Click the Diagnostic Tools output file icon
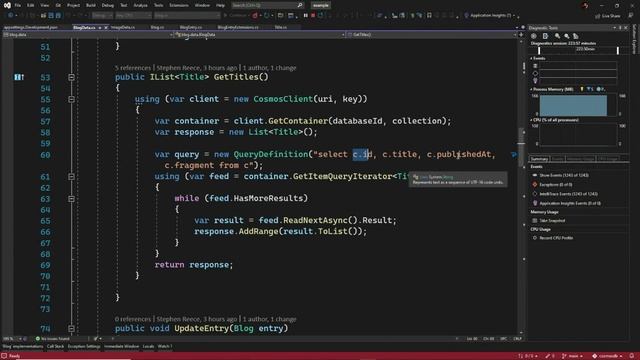Image resolution: width=640 pixels, height=360 pixels. point(545,36)
